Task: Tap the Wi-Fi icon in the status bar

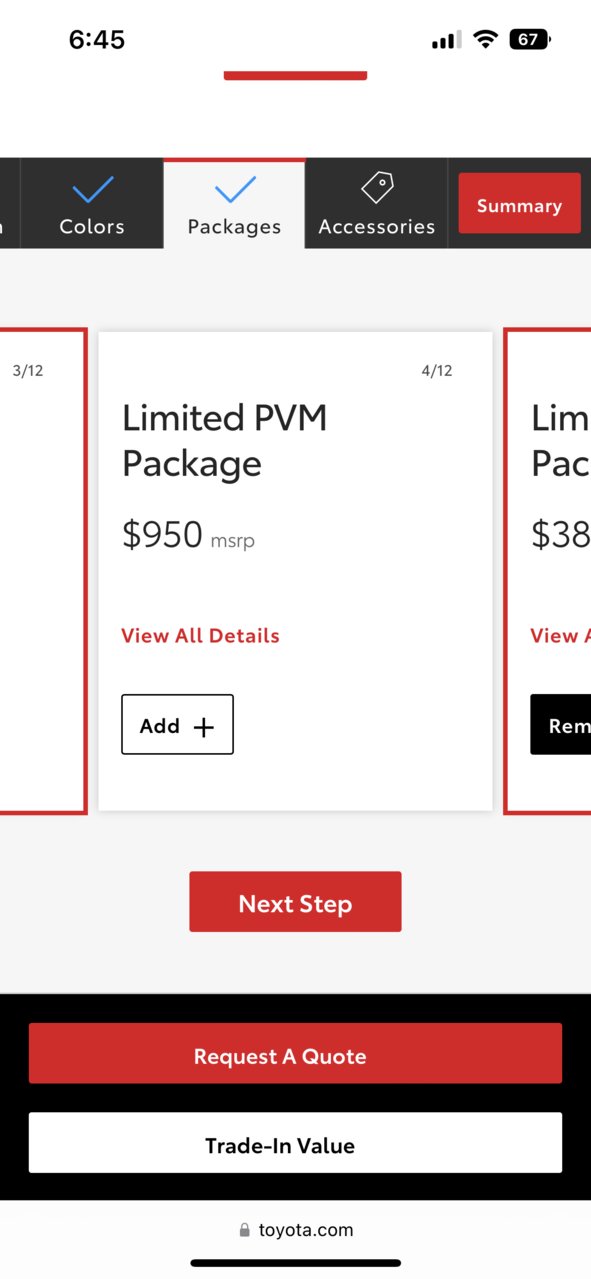Action: click(486, 40)
